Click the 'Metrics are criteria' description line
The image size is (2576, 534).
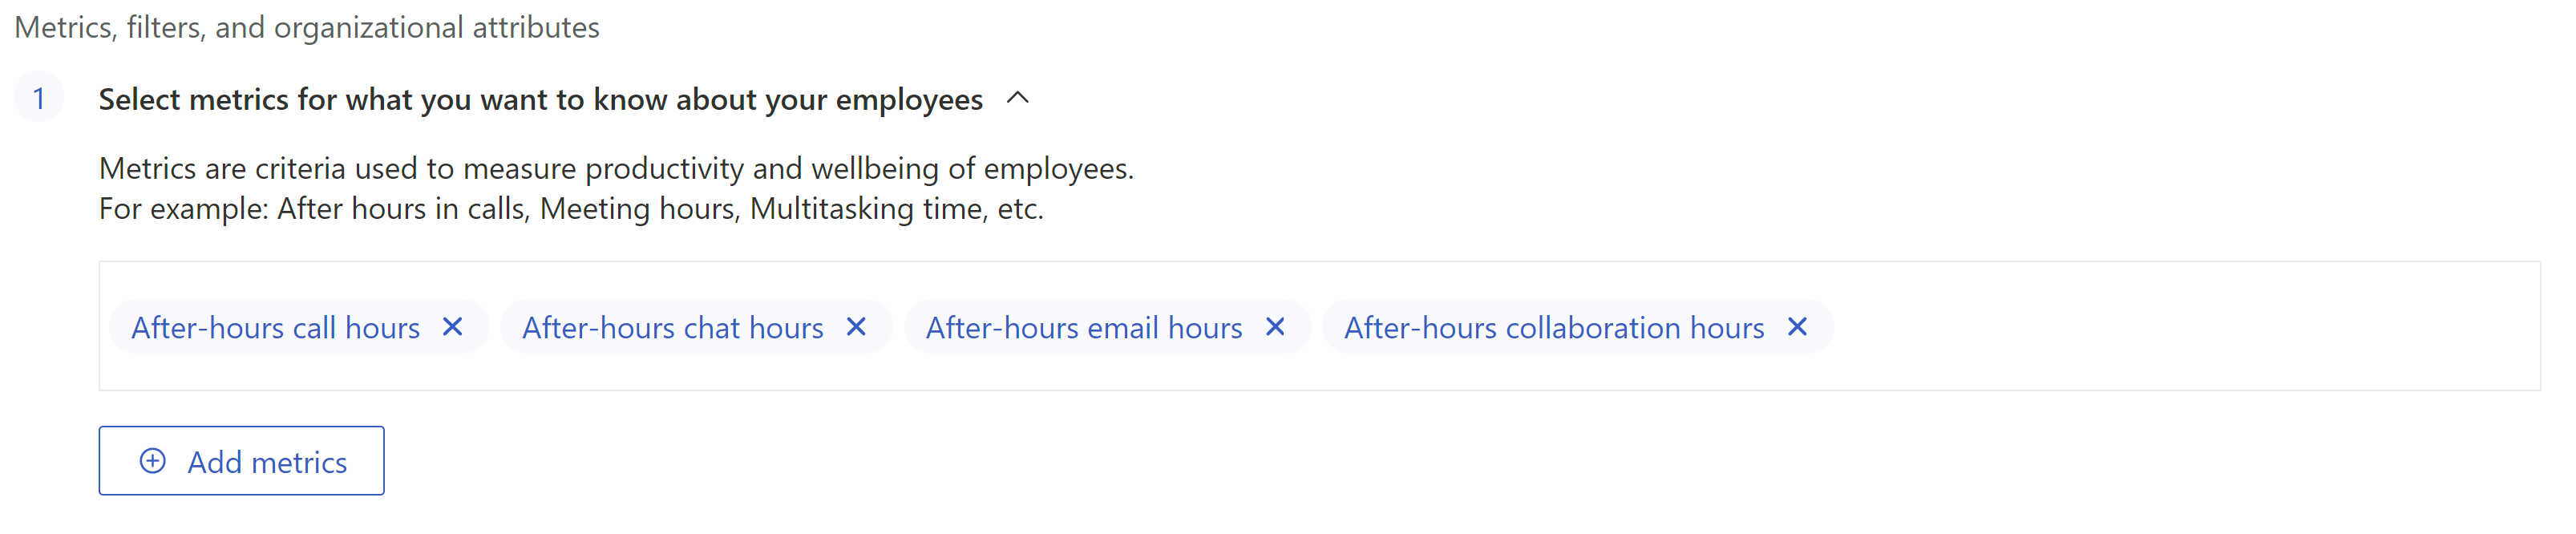tap(616, 168)
